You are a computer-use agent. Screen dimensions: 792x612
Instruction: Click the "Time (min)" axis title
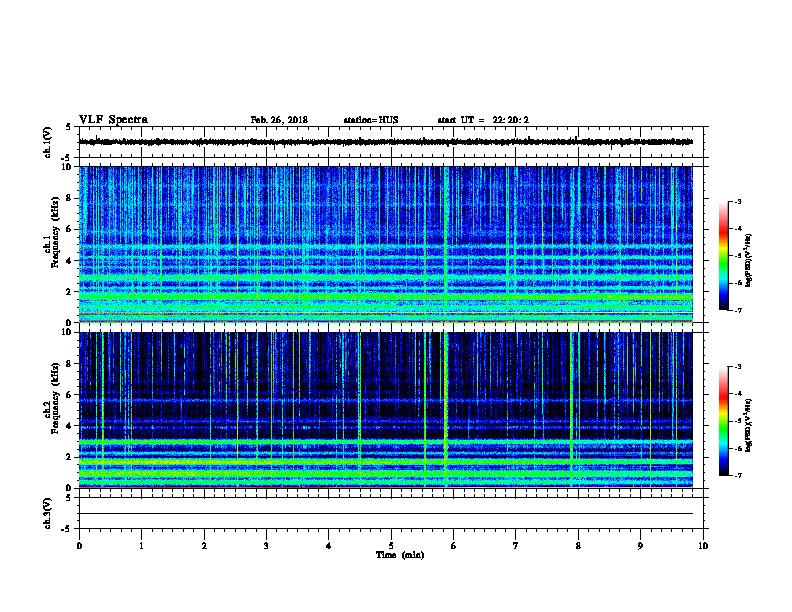click(400, 555)
